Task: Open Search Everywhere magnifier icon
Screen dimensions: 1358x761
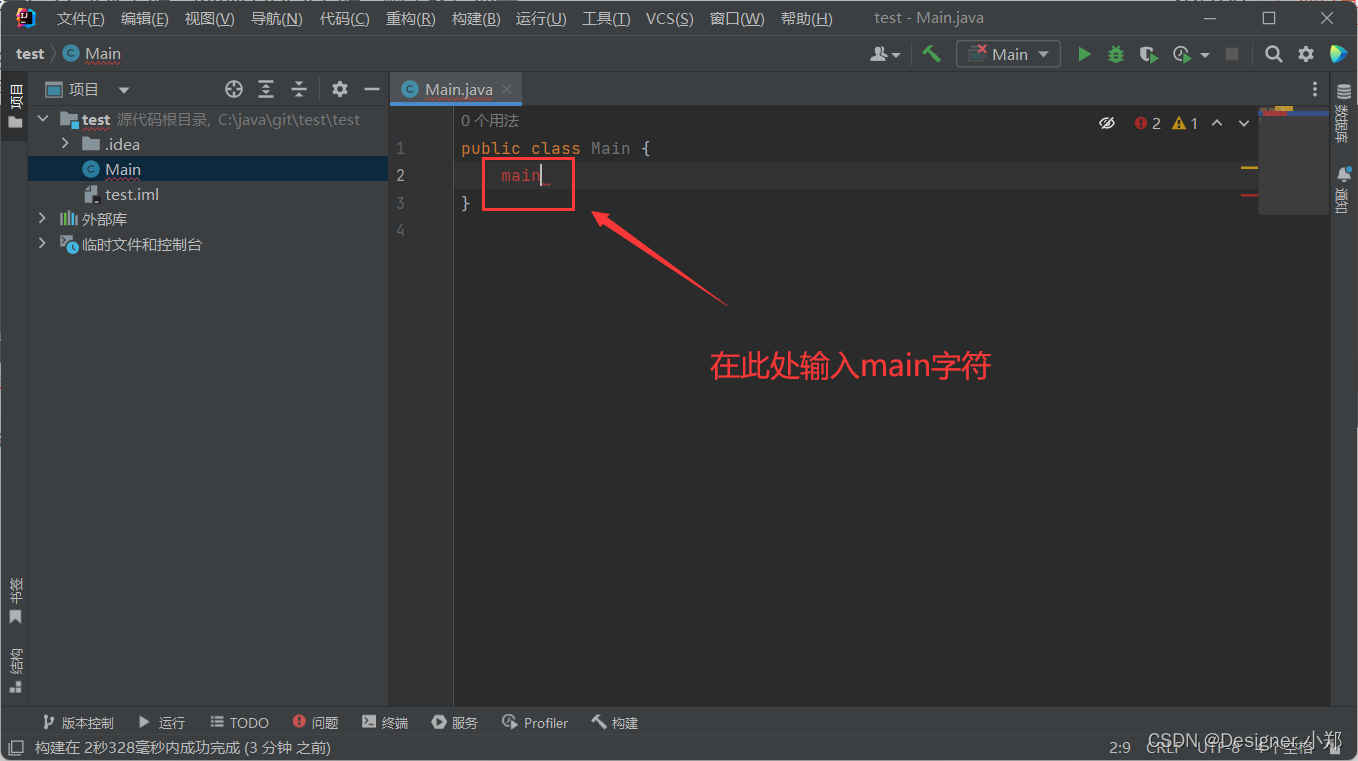Action: click(1273, 54)
